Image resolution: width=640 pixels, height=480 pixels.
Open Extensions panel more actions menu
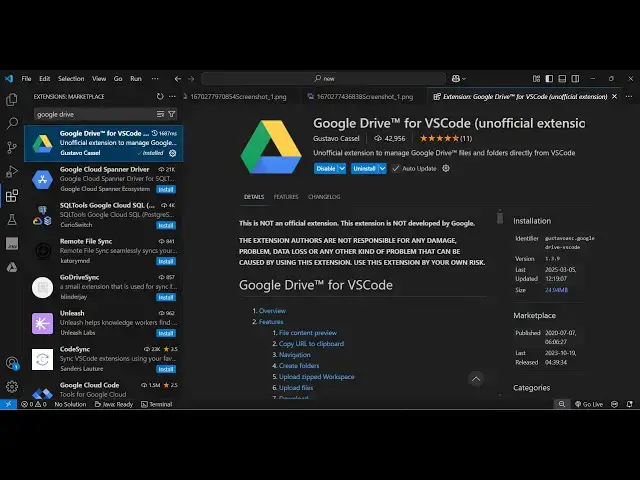click(172, 96)
